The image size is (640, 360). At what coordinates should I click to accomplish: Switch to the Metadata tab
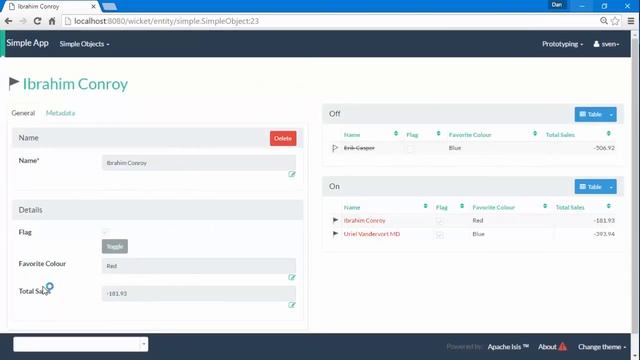(60, 113)
